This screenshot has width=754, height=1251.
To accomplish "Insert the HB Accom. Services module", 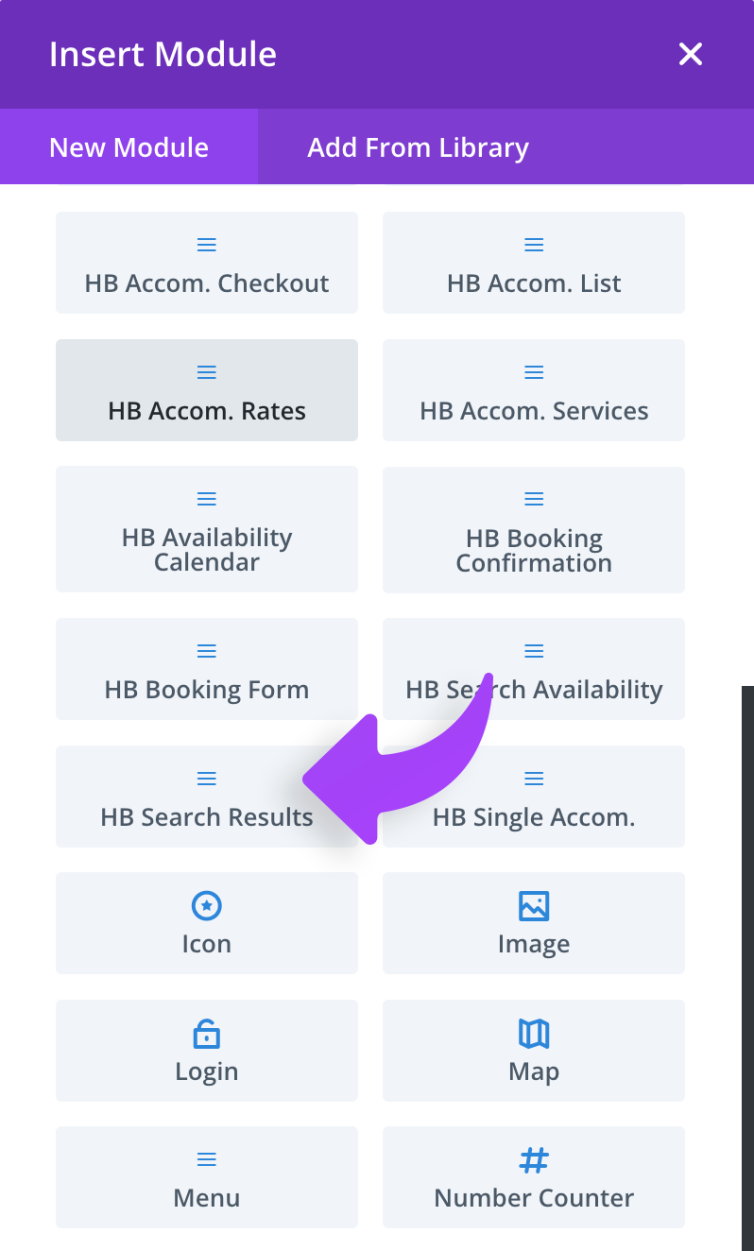I will click(x=533, y=390).
